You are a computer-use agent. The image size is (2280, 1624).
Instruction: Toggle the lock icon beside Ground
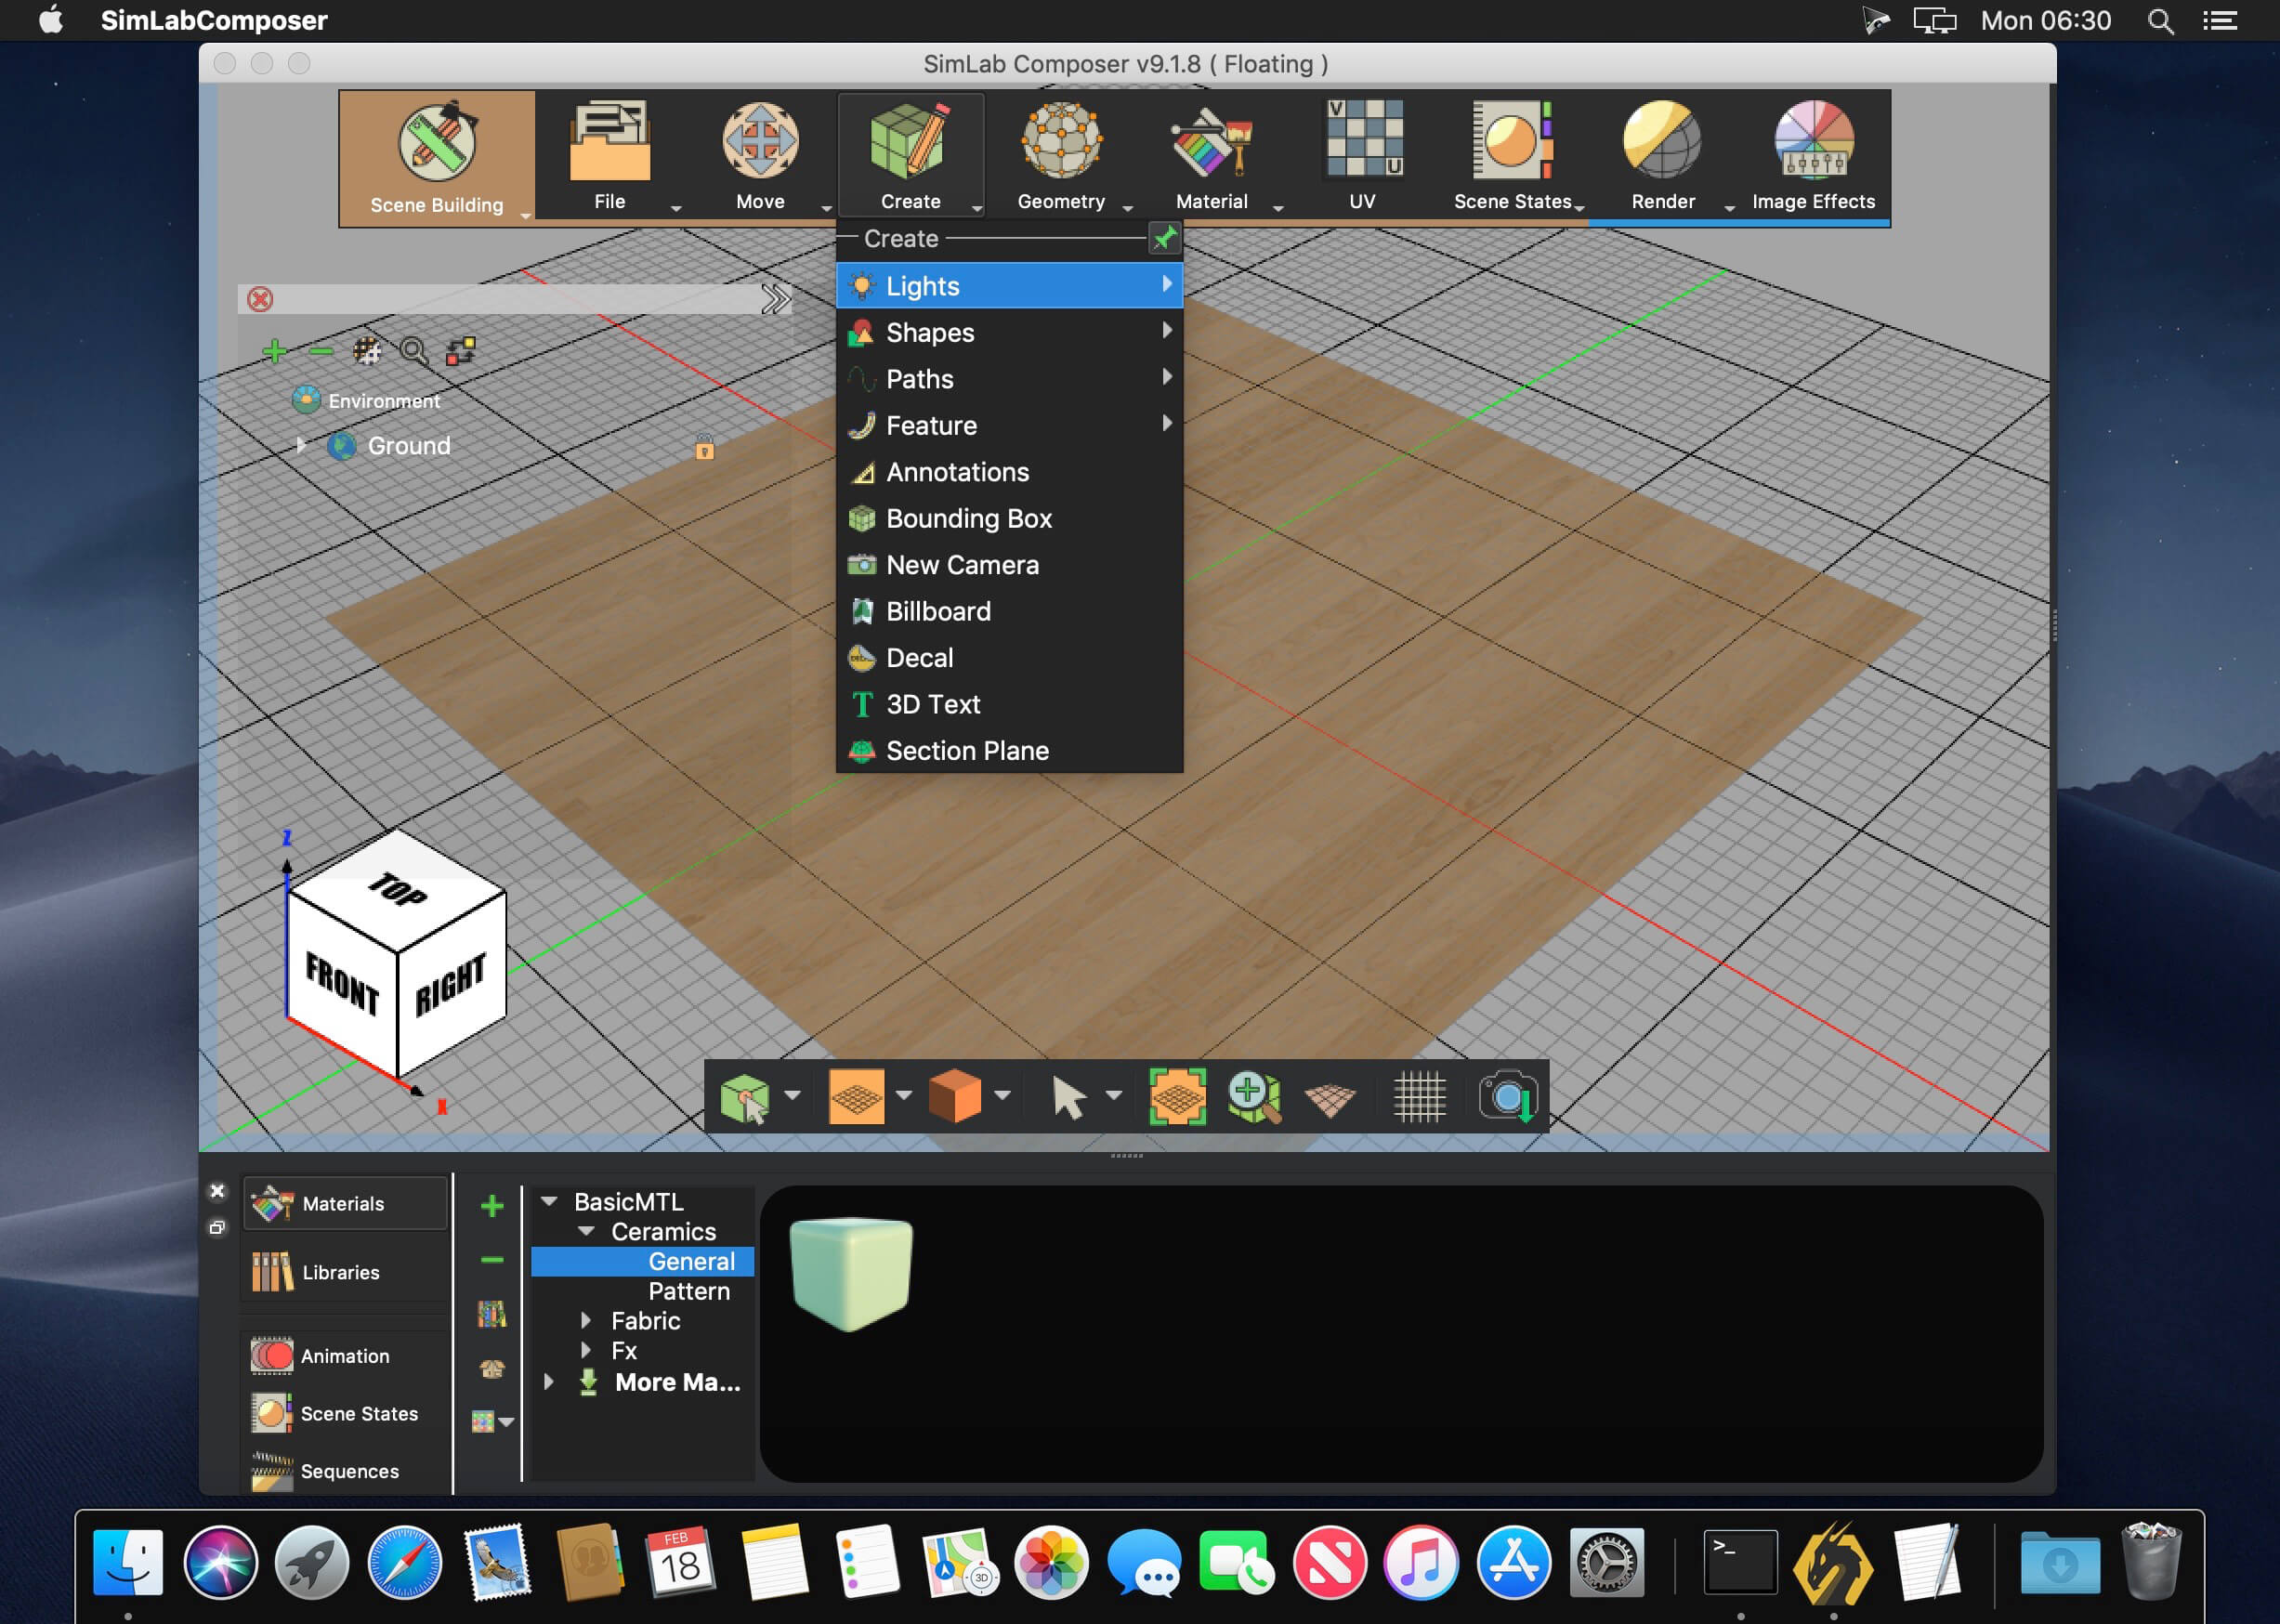[x=705, y=448]
